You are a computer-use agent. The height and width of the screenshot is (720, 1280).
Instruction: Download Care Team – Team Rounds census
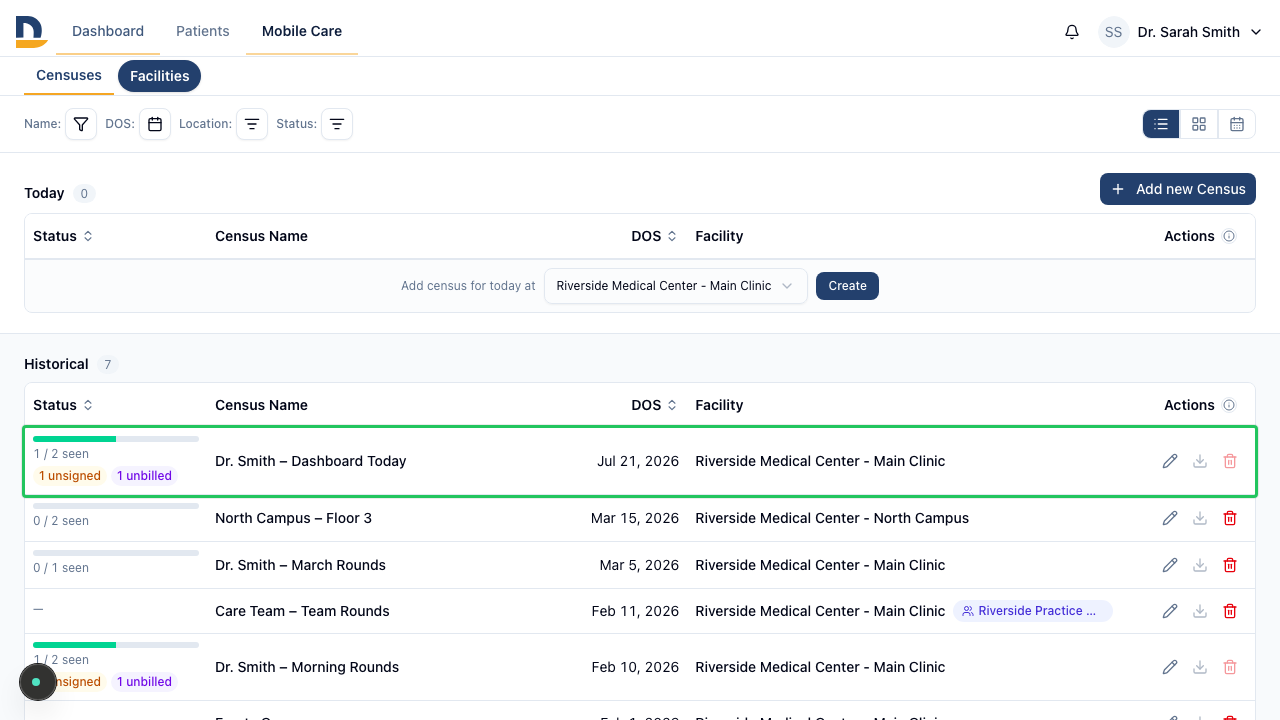click(x=1200, y=611)
